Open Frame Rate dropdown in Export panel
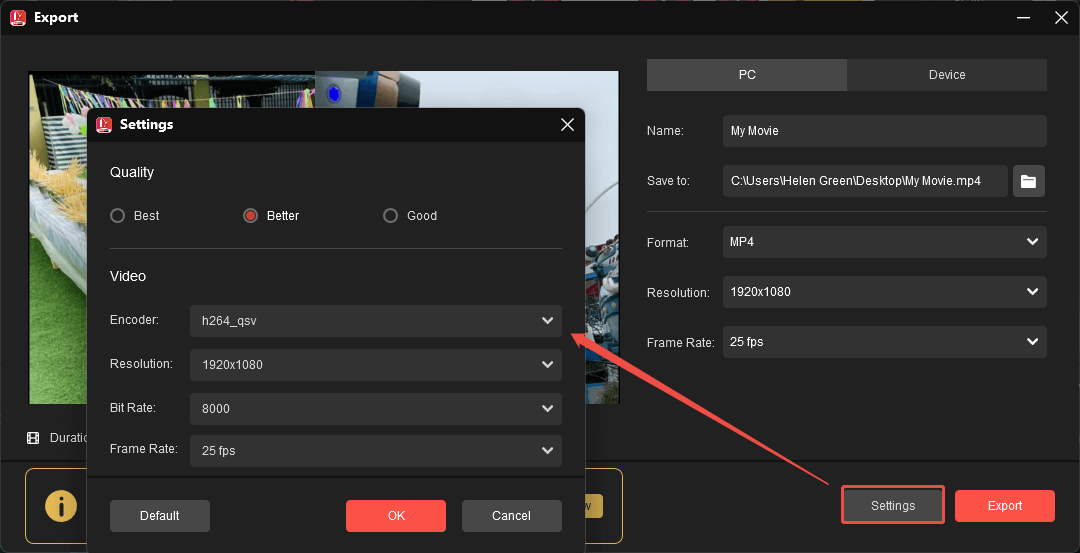 (885, 342)
